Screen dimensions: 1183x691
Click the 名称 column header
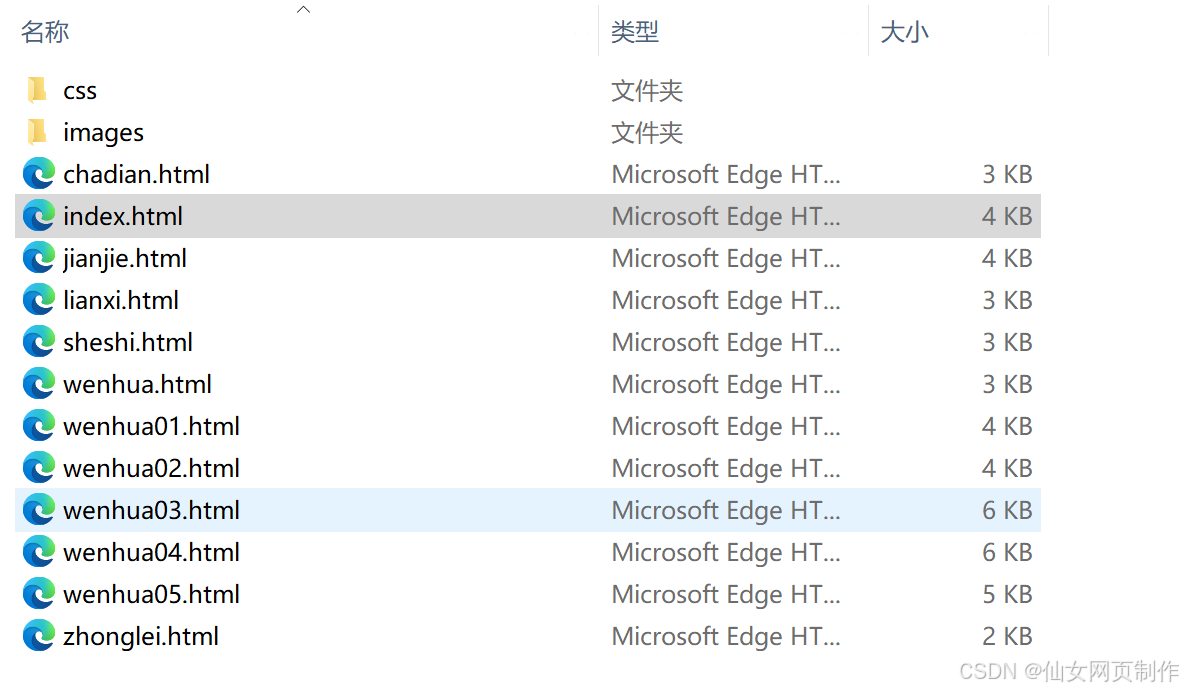(x=45, y=31)
